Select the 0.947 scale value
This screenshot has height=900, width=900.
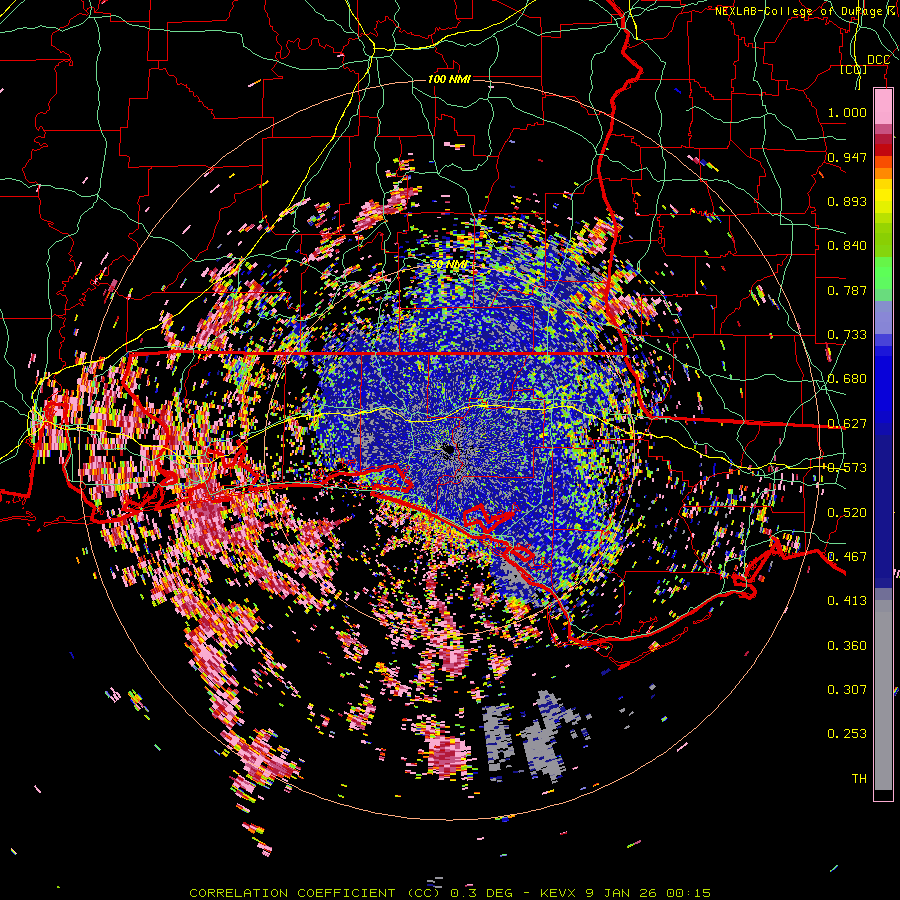pos(847,157)
